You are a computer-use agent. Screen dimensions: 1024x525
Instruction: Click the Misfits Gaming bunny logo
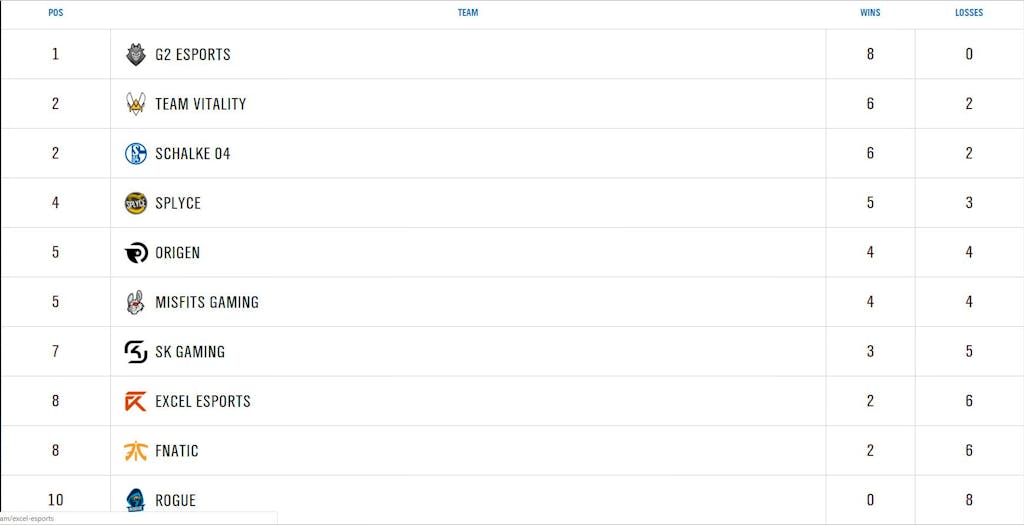(x=136, y=302)
